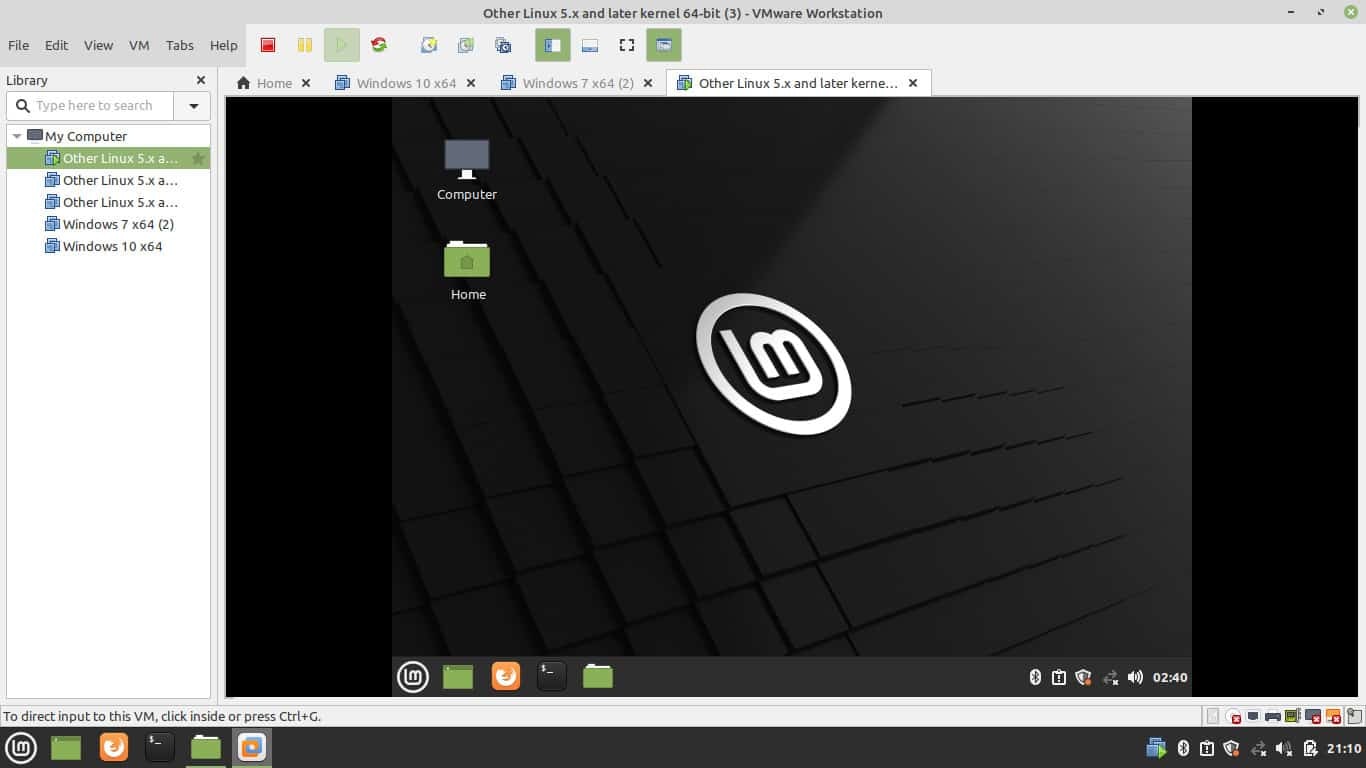
Task: Open the Files folder beside Terminal in guest panel
Action: (598, 677)
